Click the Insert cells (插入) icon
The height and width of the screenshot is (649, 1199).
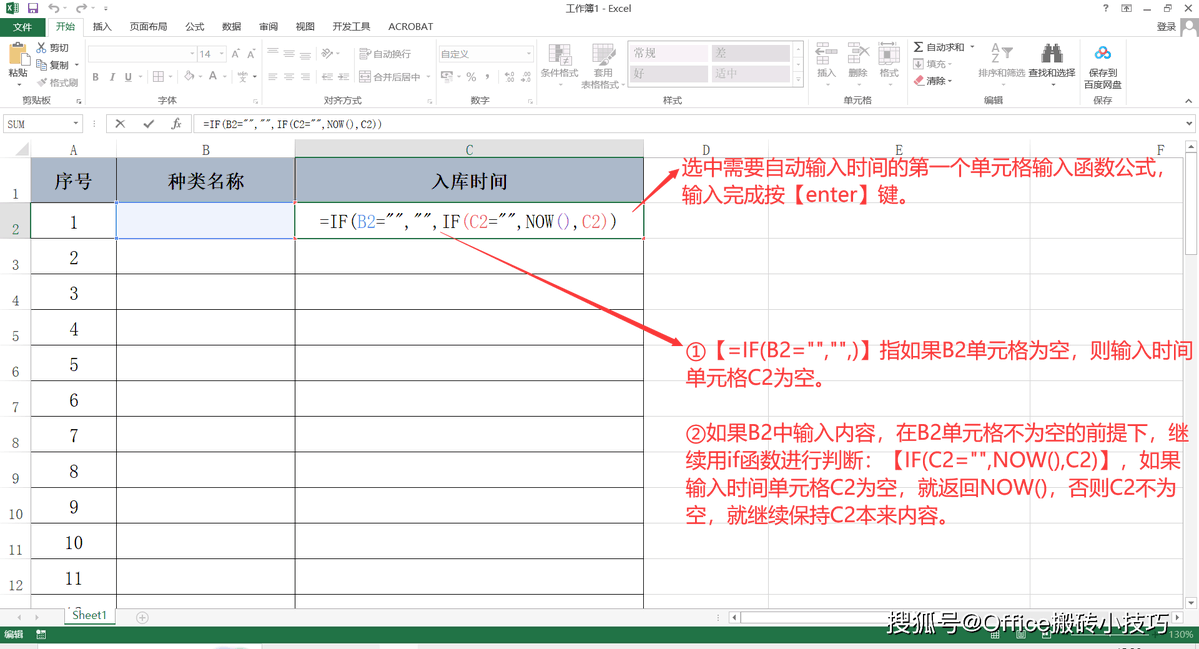pyautogui.click(x=826, y=55)
